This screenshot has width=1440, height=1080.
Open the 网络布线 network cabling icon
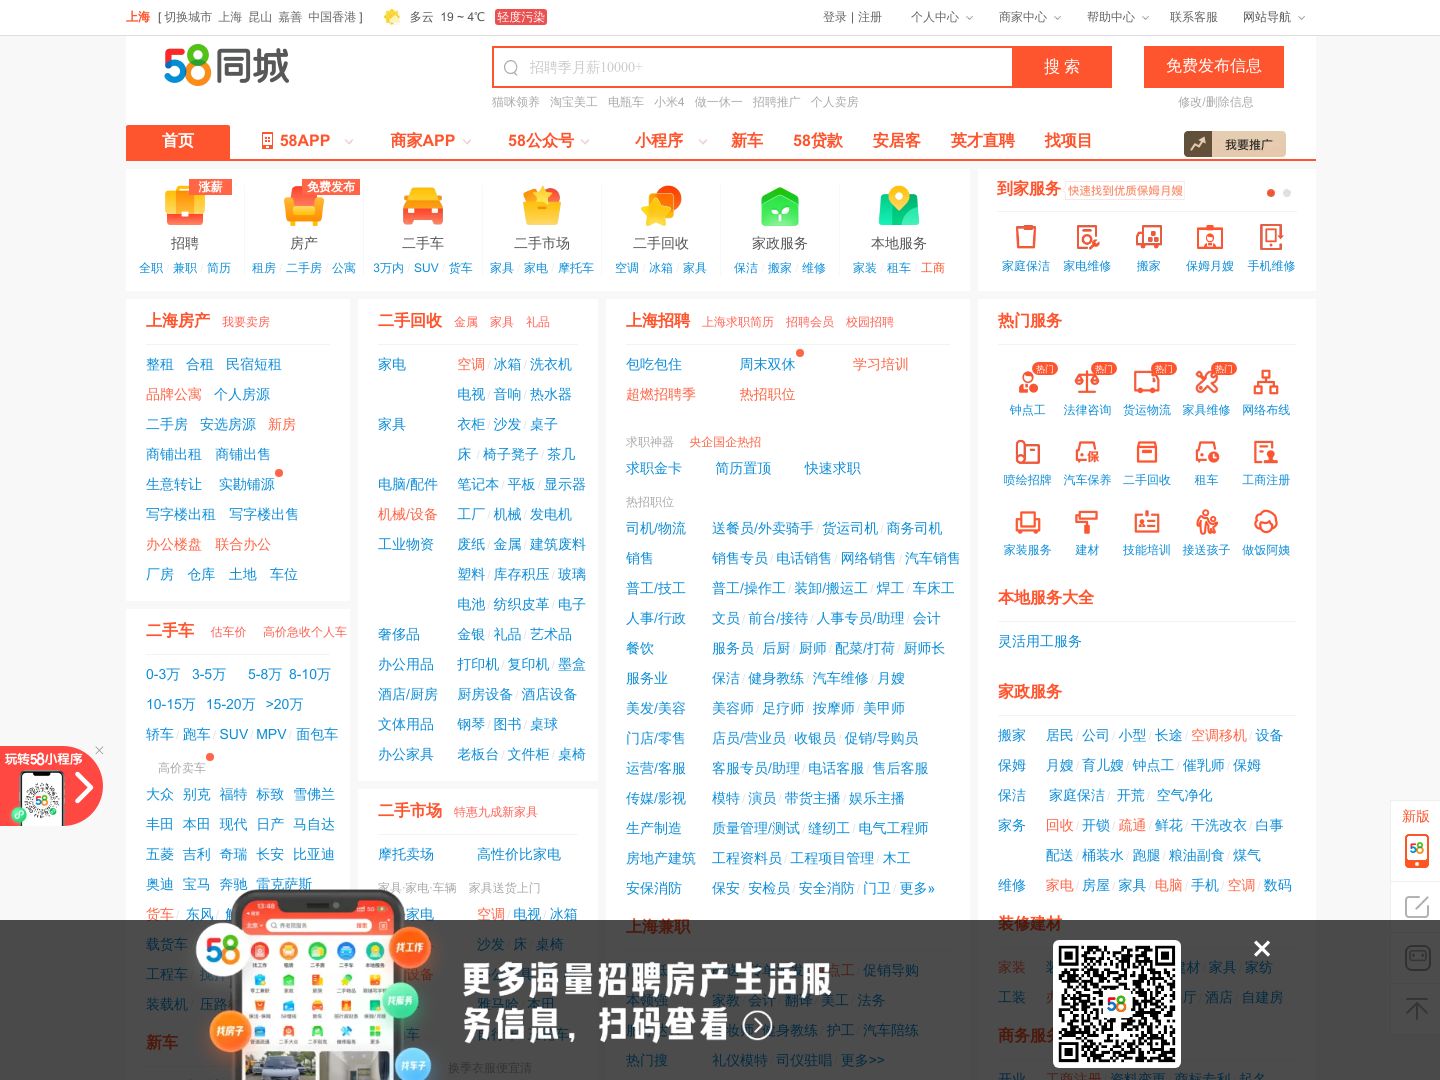(1266, 381)
